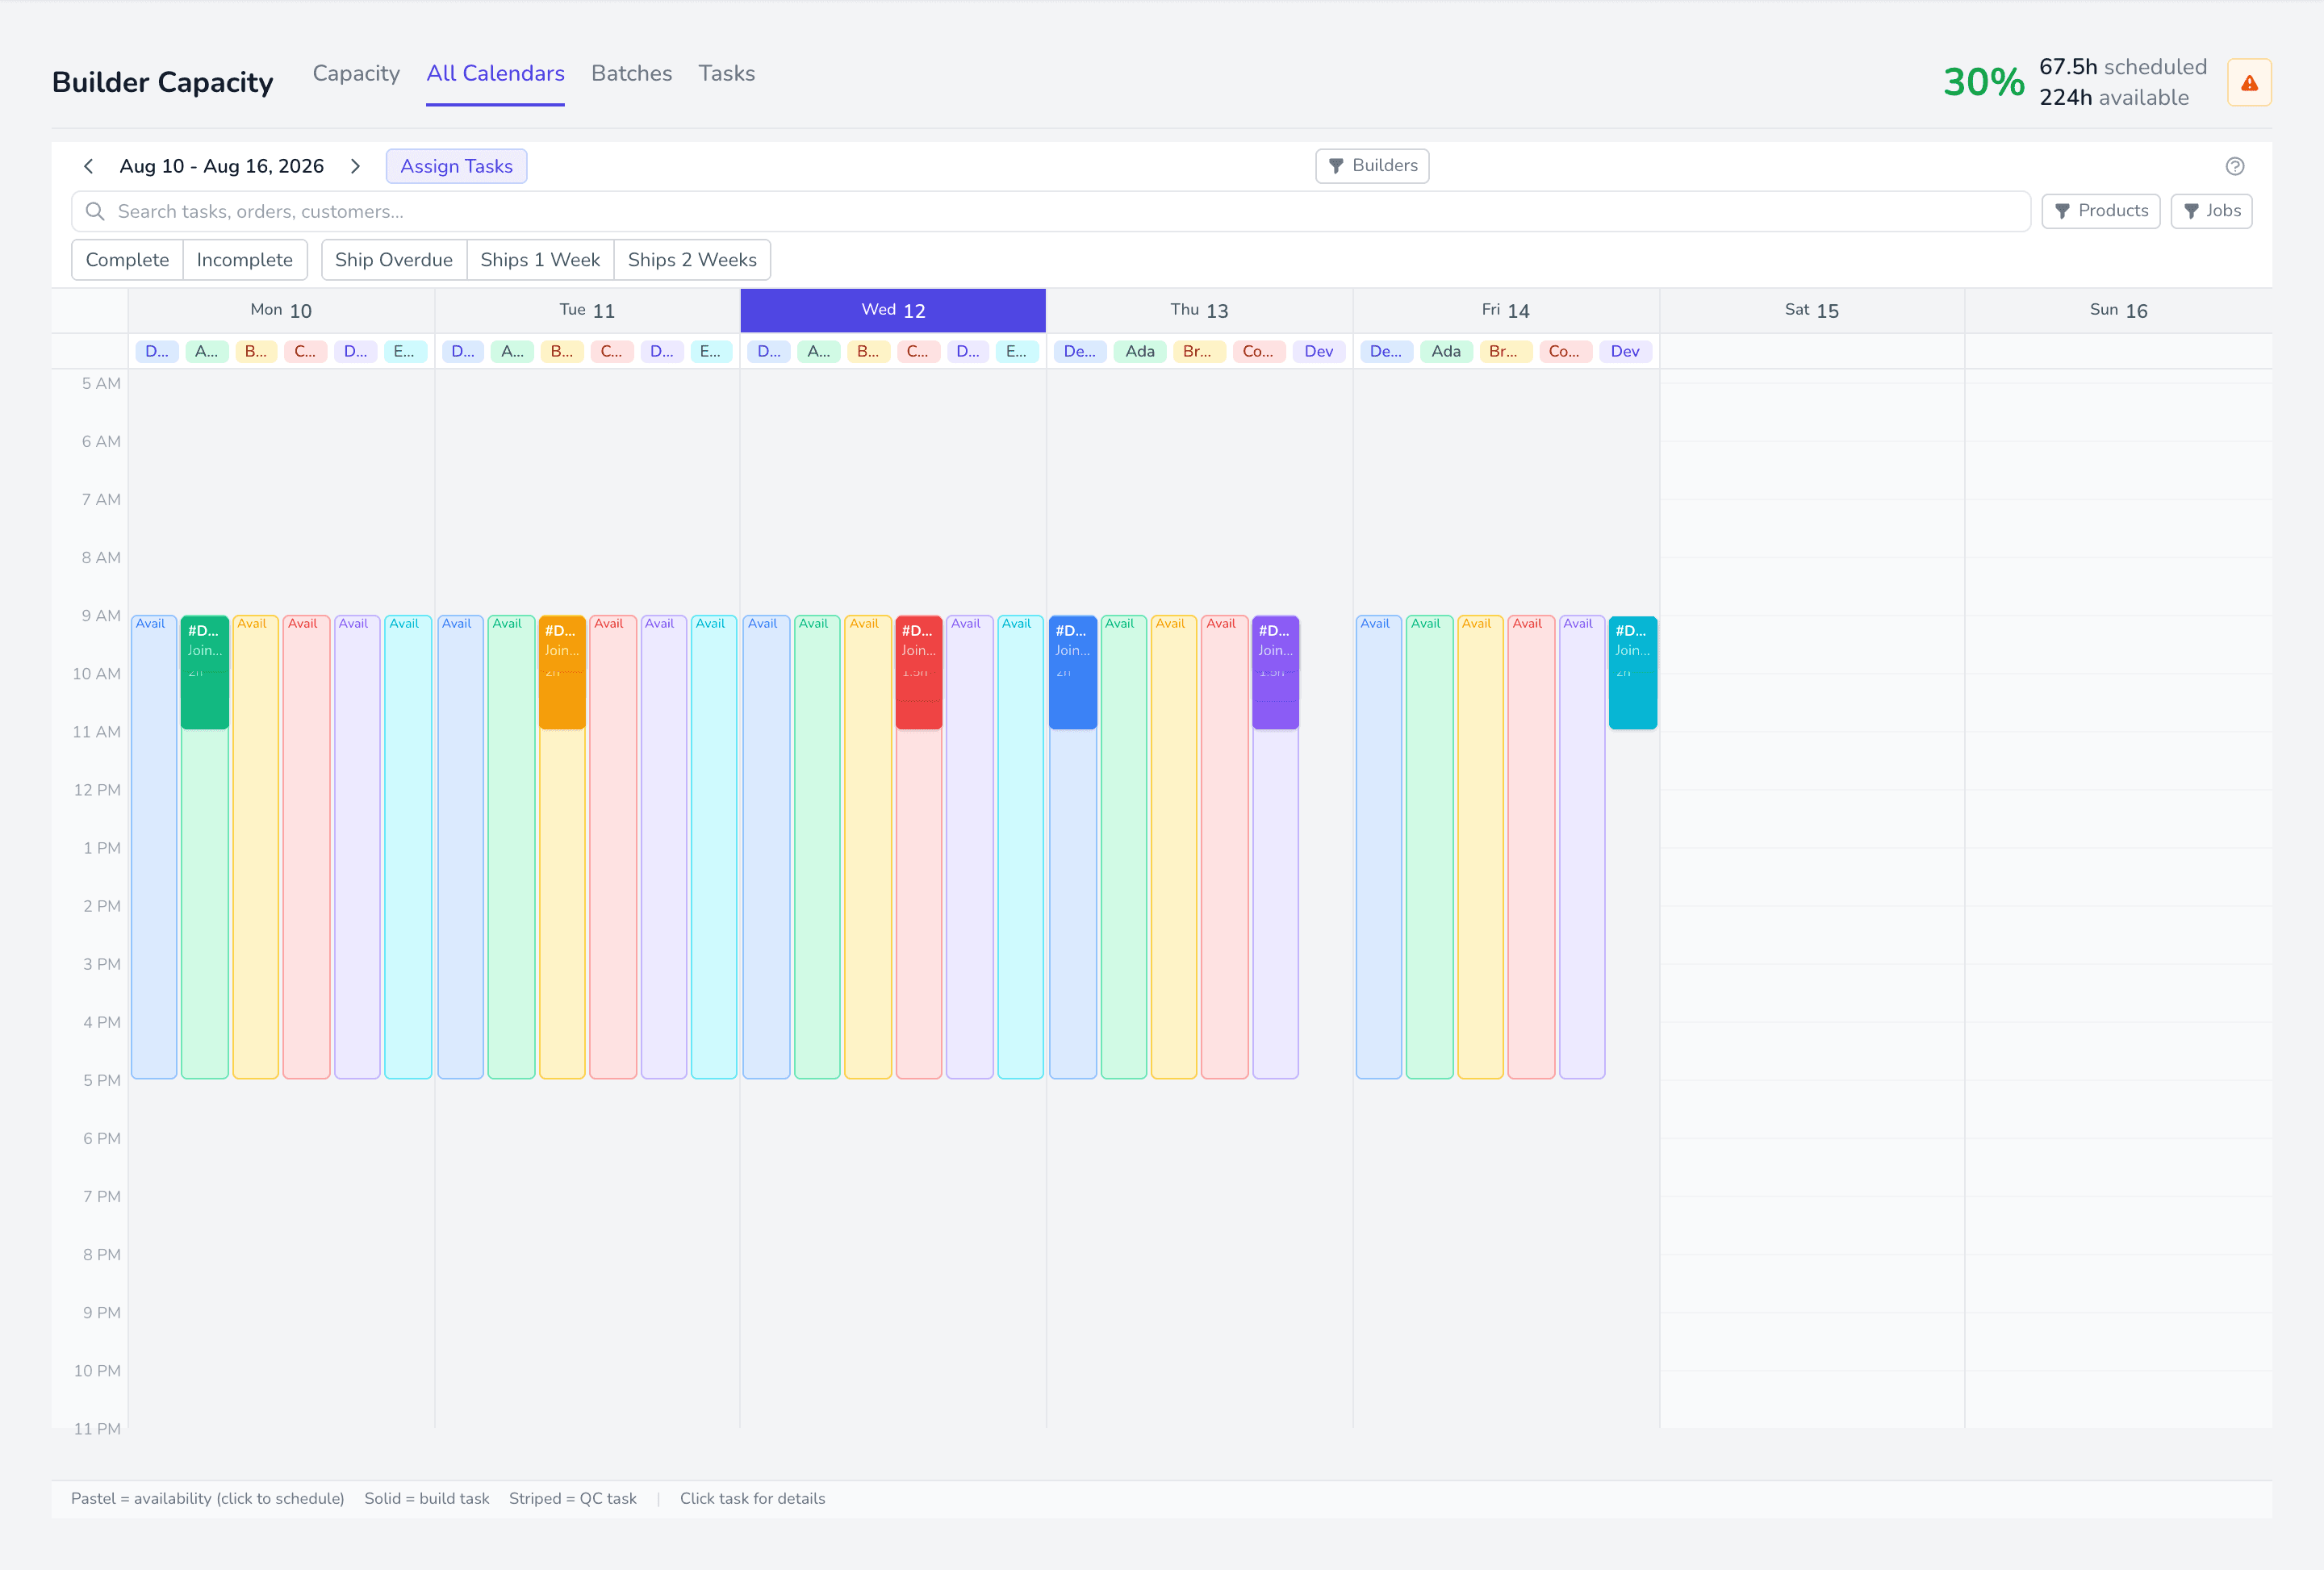The height and width of the screenshot is (1570, 2324).
Task: Open the orange build task on Tue 11
Action: (x=562, y=672)
